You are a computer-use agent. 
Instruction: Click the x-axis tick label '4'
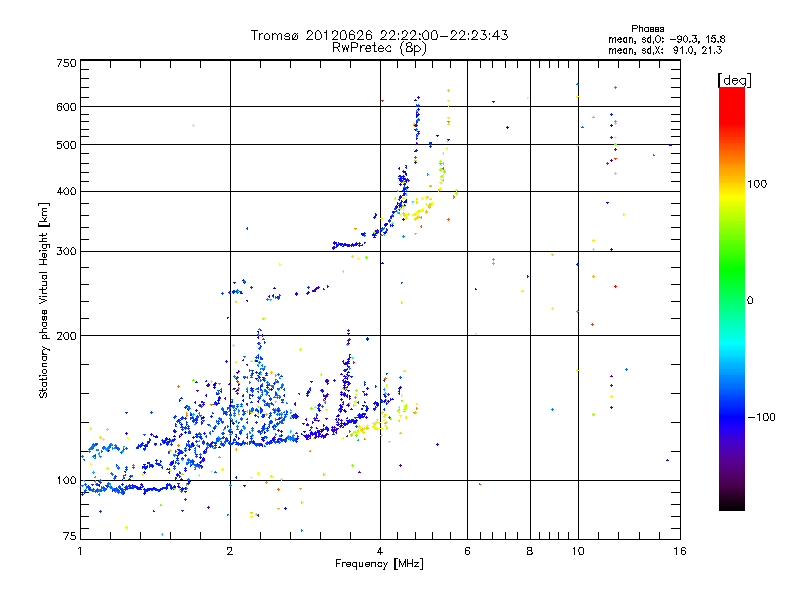click(x=380, y=551)
